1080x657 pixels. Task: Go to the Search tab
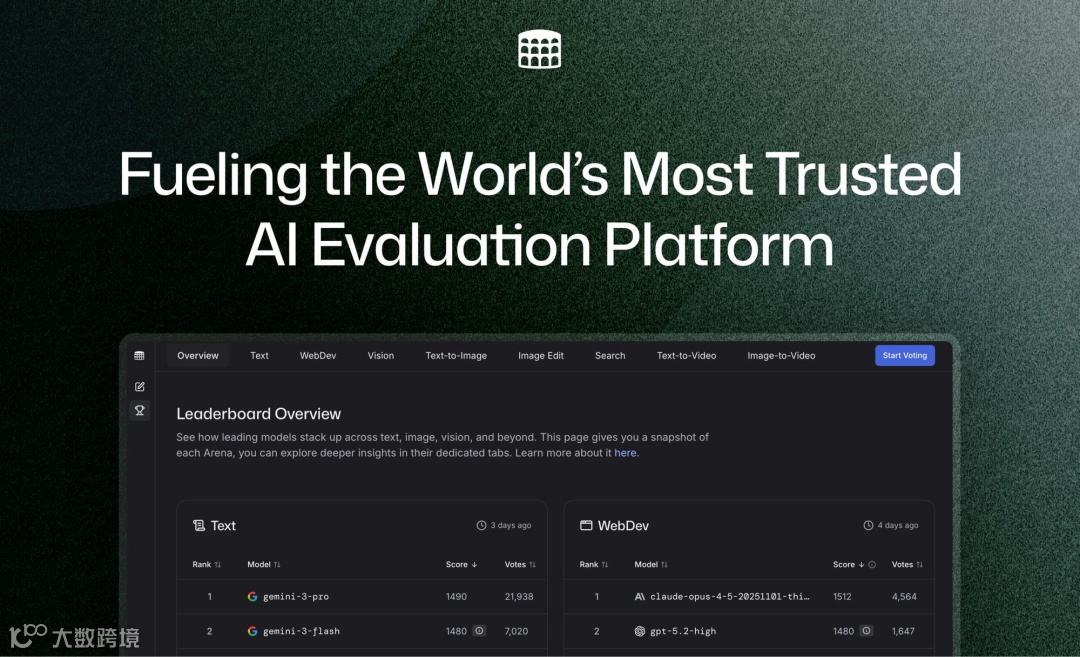point(610,355)
